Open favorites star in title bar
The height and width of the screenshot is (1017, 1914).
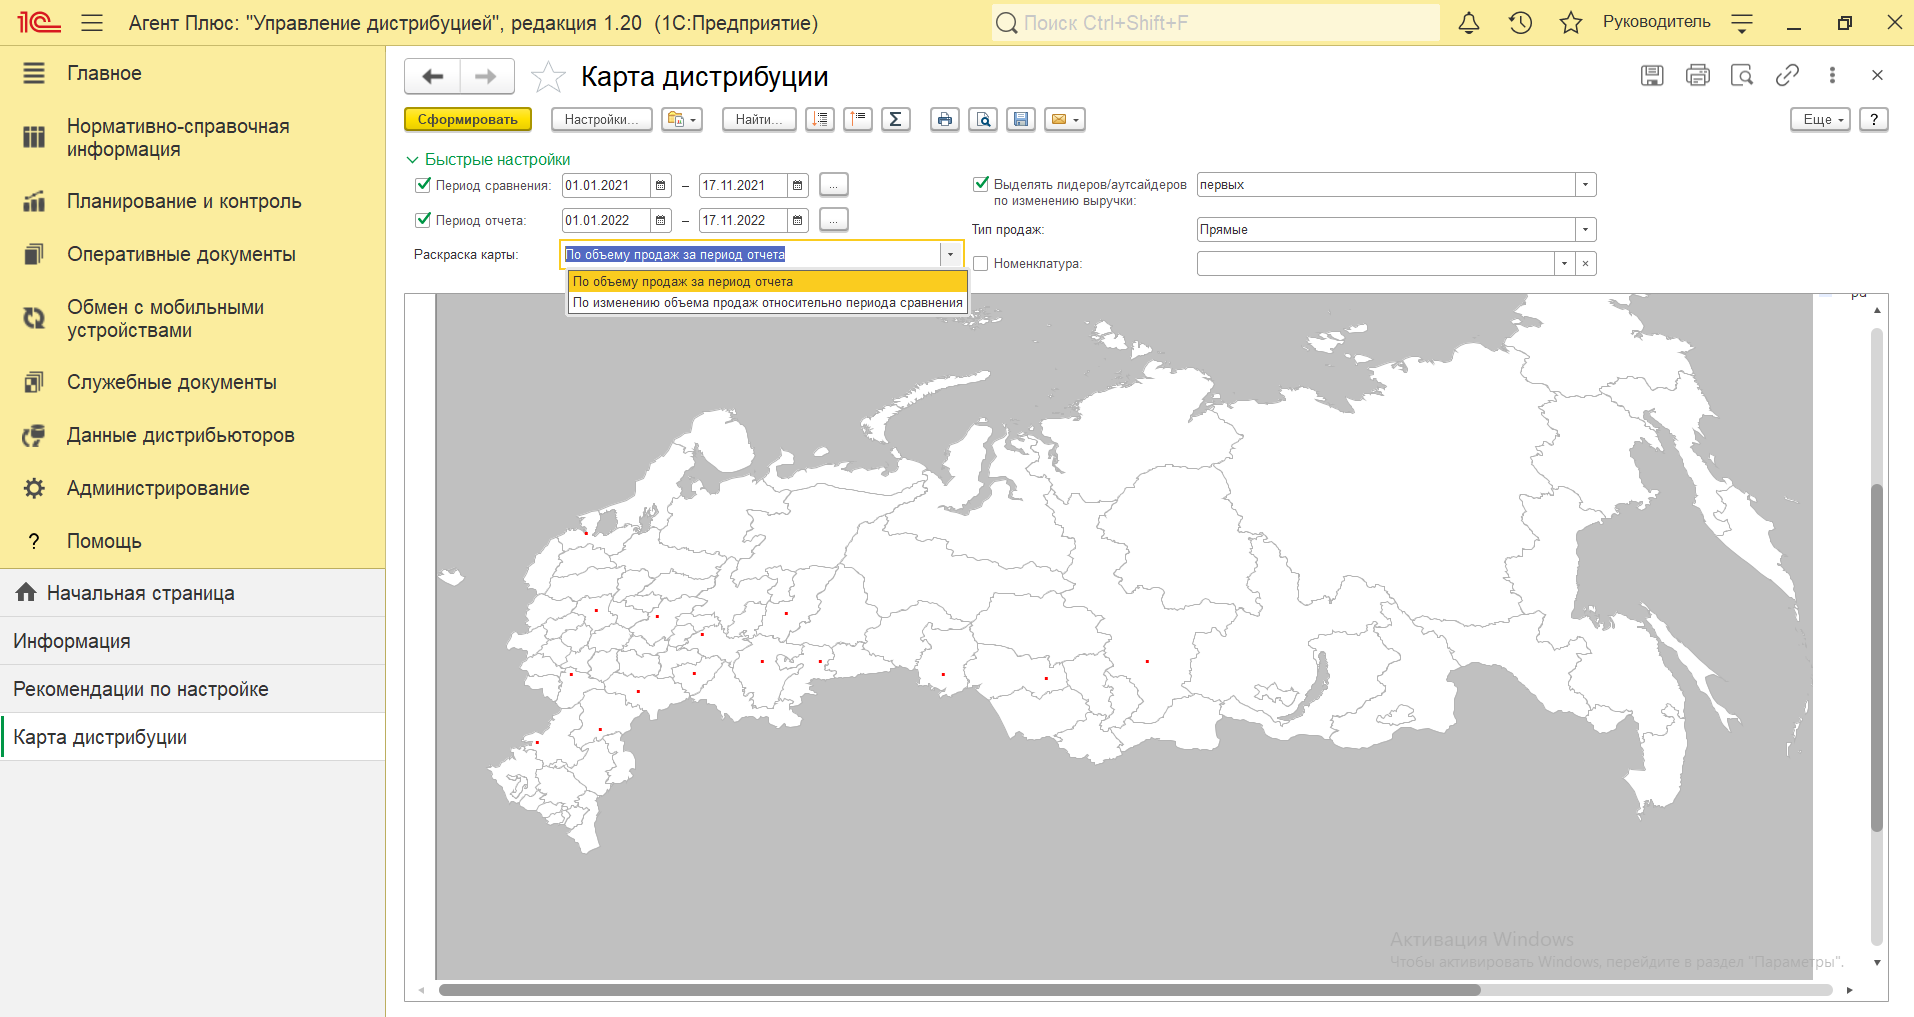(x=1571, y=22)
